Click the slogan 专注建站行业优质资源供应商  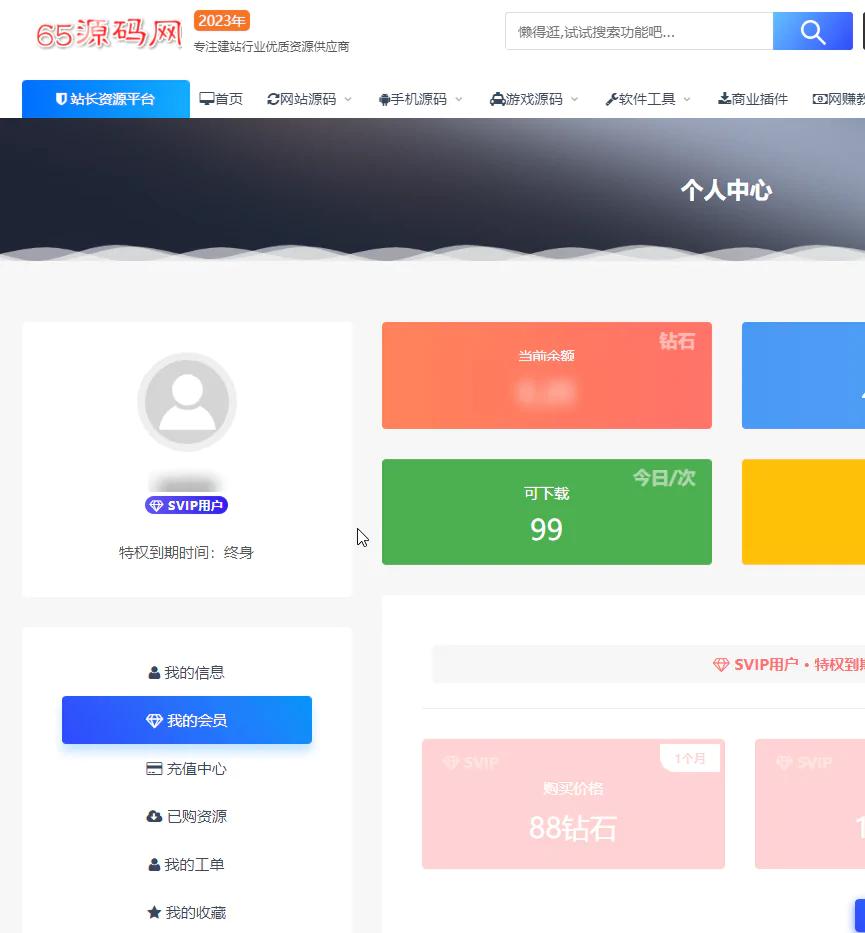(x=271, y=46)
